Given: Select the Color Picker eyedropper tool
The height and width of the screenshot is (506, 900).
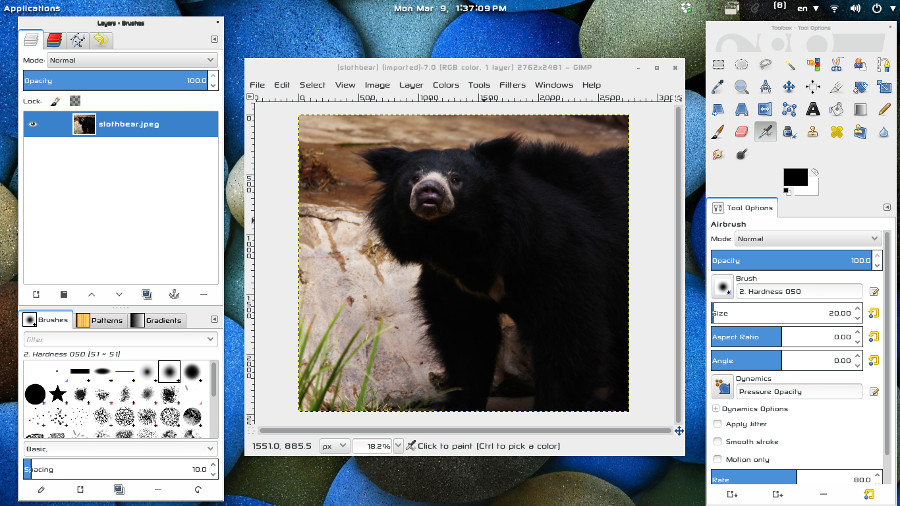Looking at the screenshot, I should click(x=718, y=87).
